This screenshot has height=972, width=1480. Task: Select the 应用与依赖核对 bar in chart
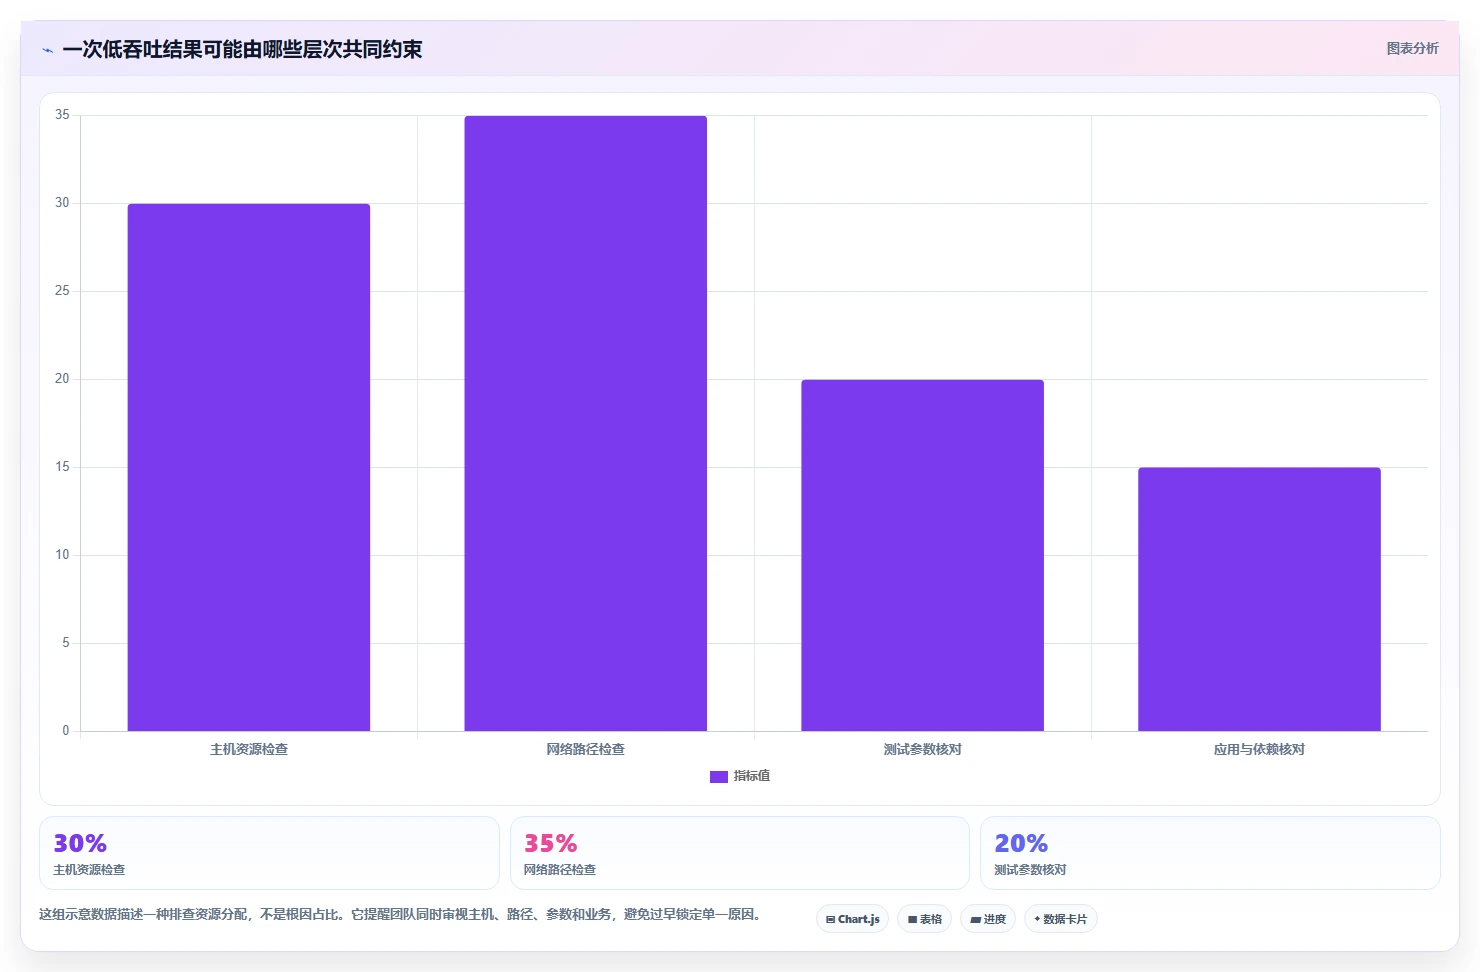tap(1259, 599)
